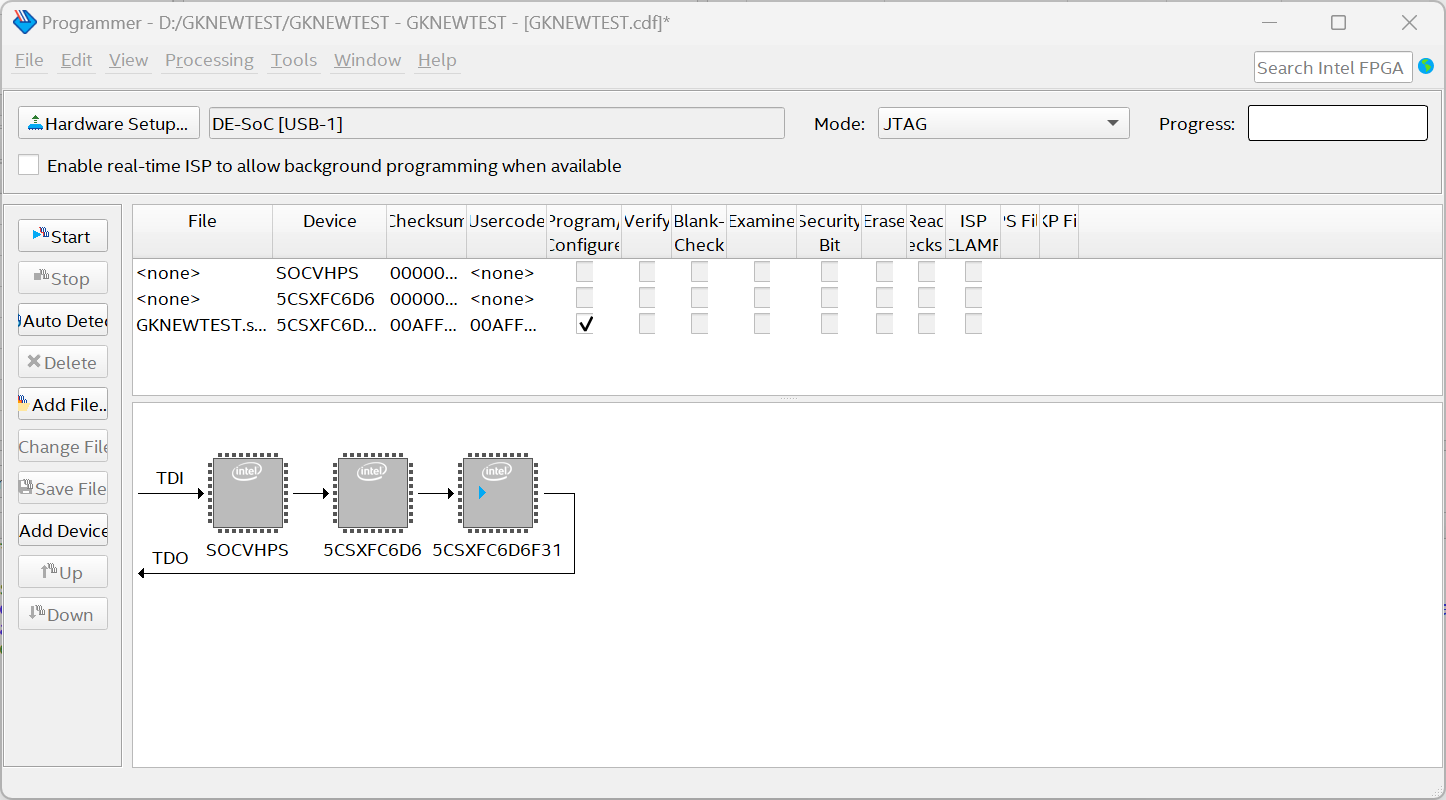1446x800 pixels.
Task: Open the Tools menu
Action: 294,60
